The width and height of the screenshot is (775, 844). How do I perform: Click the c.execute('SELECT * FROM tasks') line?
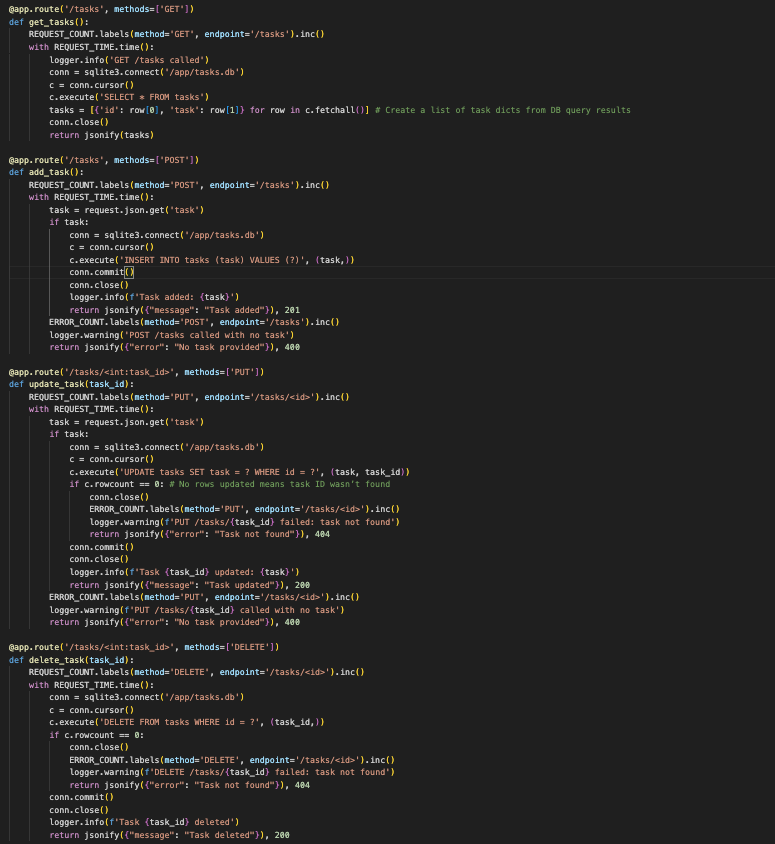point(129,97)
